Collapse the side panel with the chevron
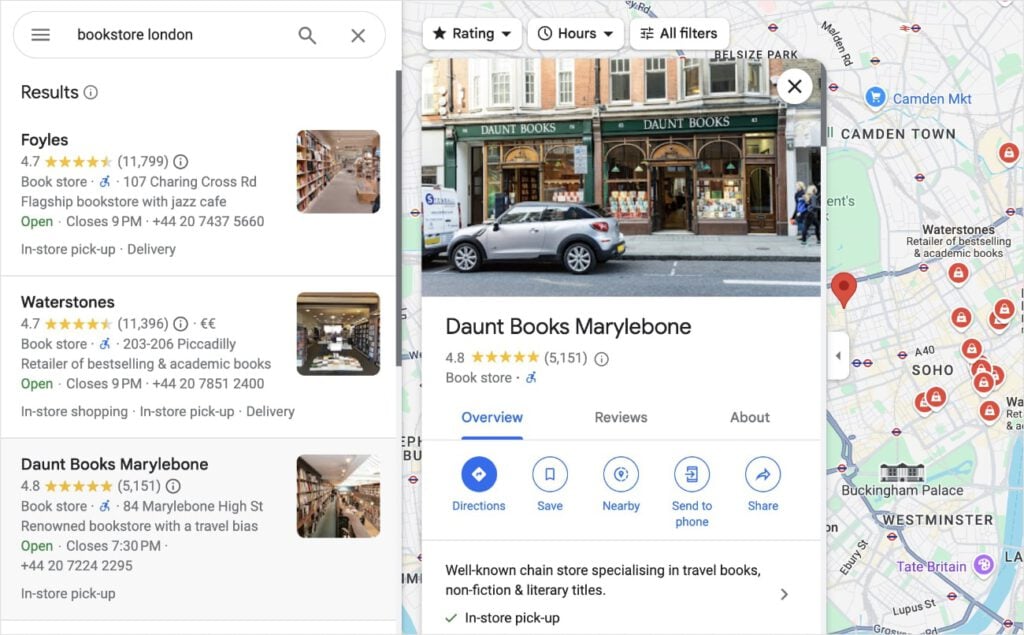 [x=838, y=356]
